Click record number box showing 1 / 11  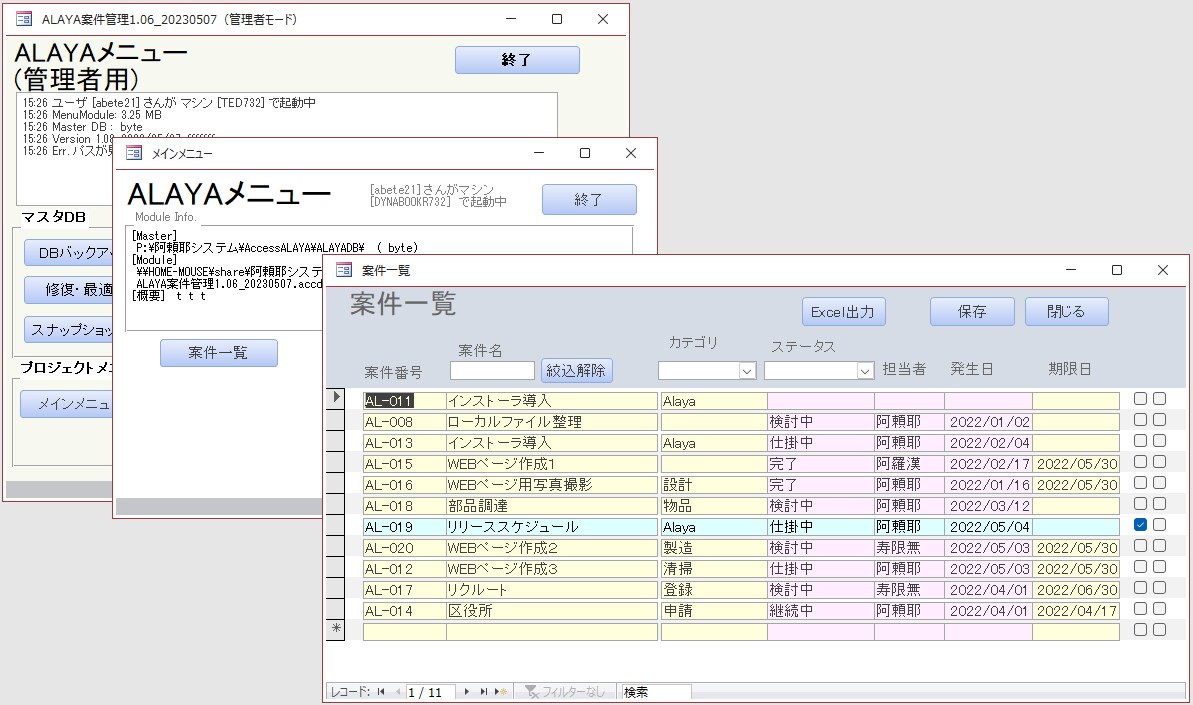tap(430, 692)
